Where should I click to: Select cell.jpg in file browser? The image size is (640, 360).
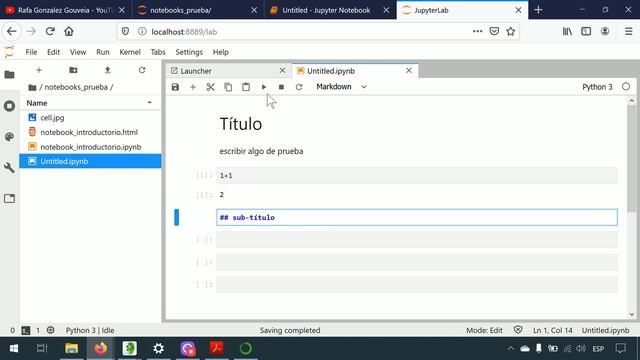(x=90, y=118)
